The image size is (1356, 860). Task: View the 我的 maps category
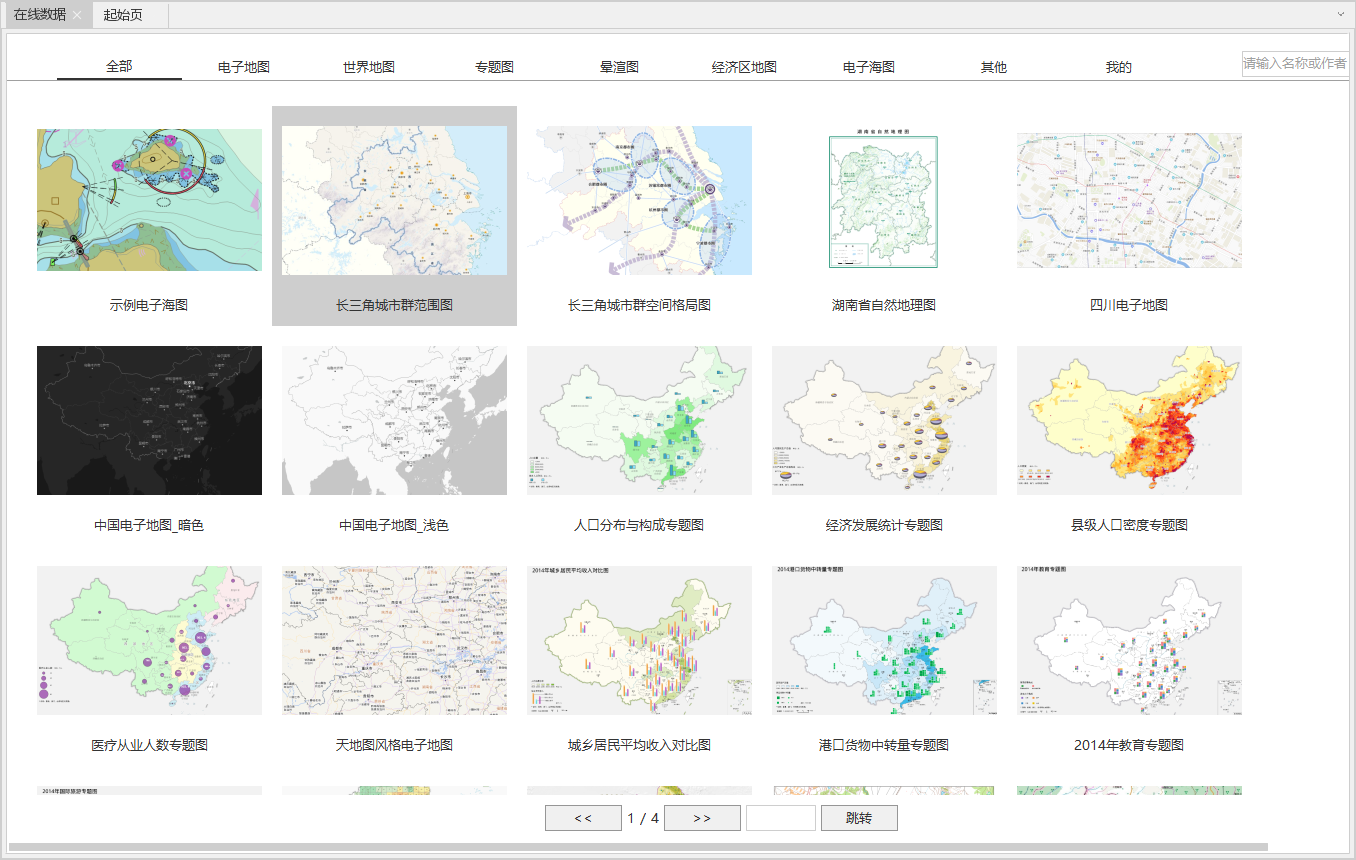1118,67
